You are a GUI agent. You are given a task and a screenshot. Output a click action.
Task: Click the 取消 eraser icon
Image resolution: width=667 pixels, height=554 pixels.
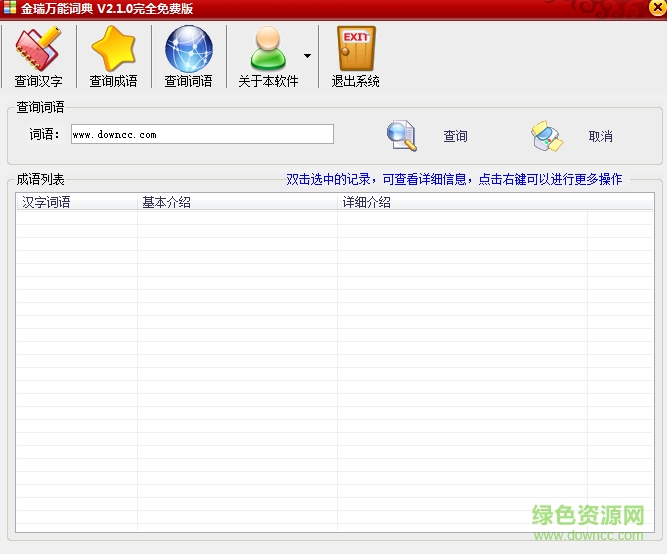[x=547, y=136]
